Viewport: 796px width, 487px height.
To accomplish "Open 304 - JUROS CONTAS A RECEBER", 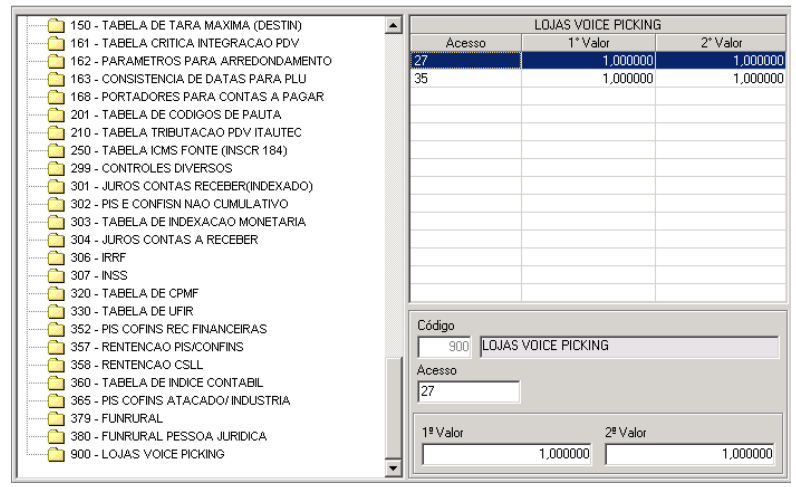I will coord(164,240).
